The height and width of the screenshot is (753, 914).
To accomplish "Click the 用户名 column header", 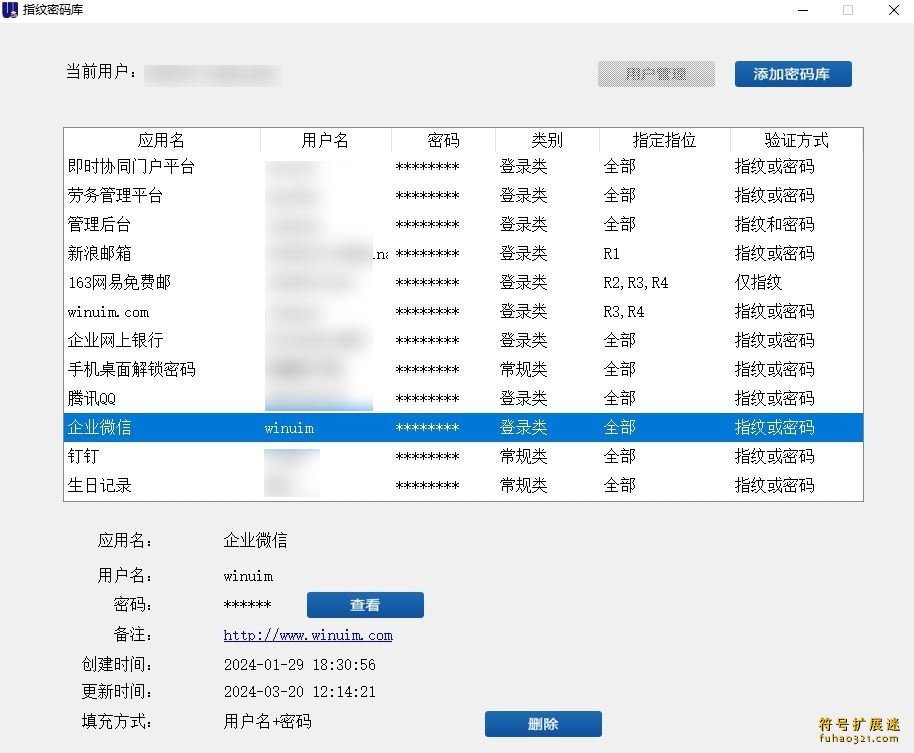I will tap(325, 141).
